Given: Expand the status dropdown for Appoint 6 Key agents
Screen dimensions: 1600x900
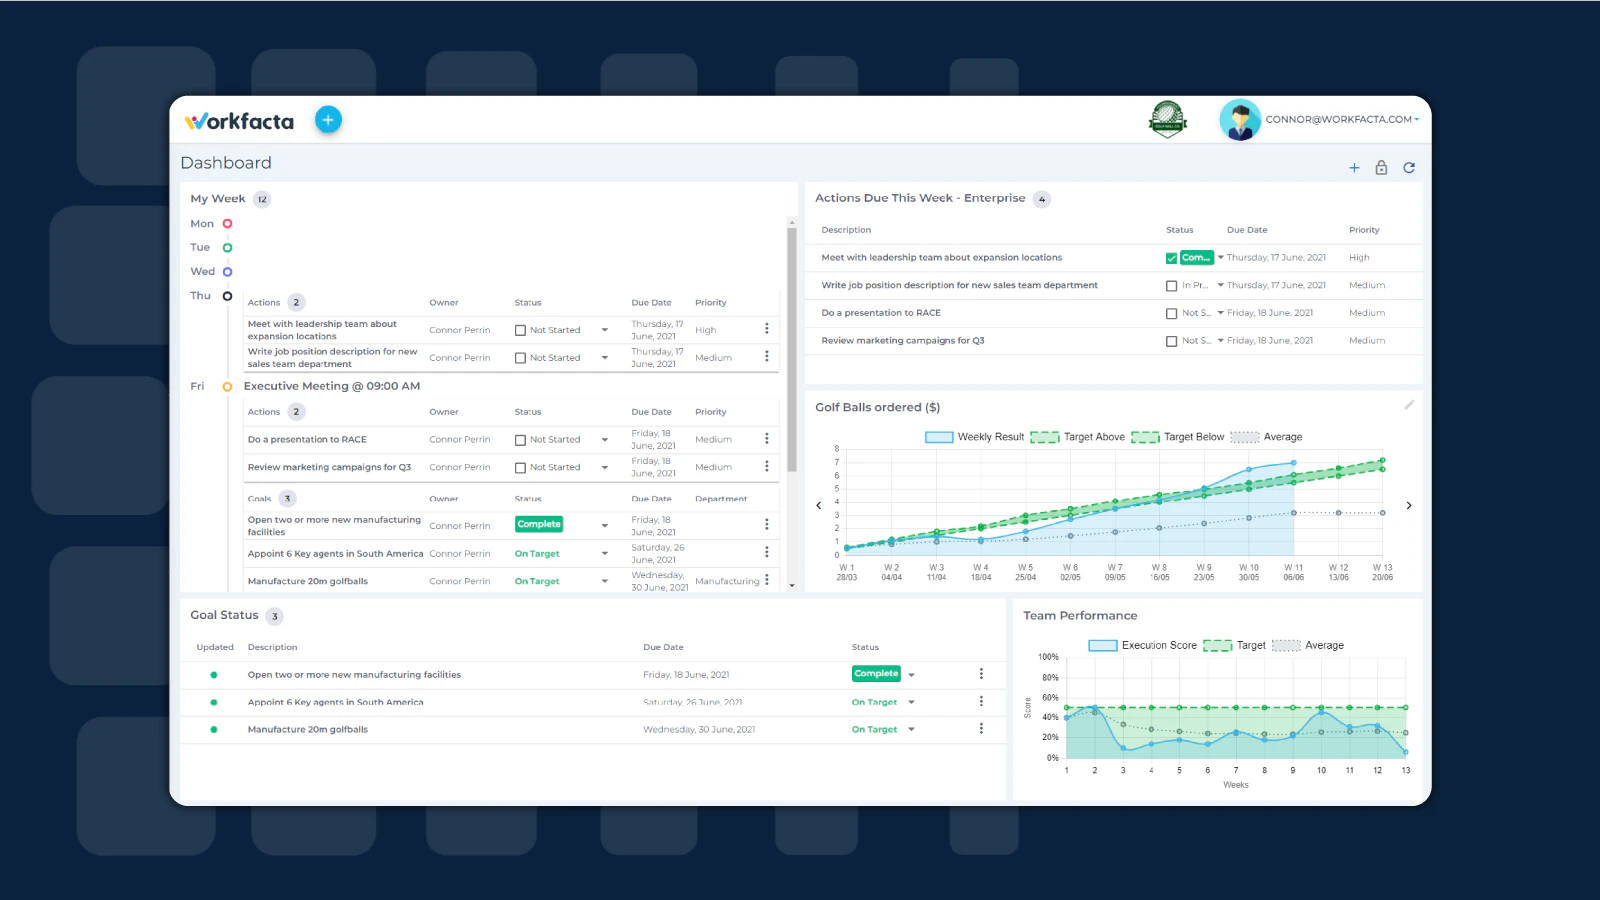Looking at the screenshot, I should 604,553.
